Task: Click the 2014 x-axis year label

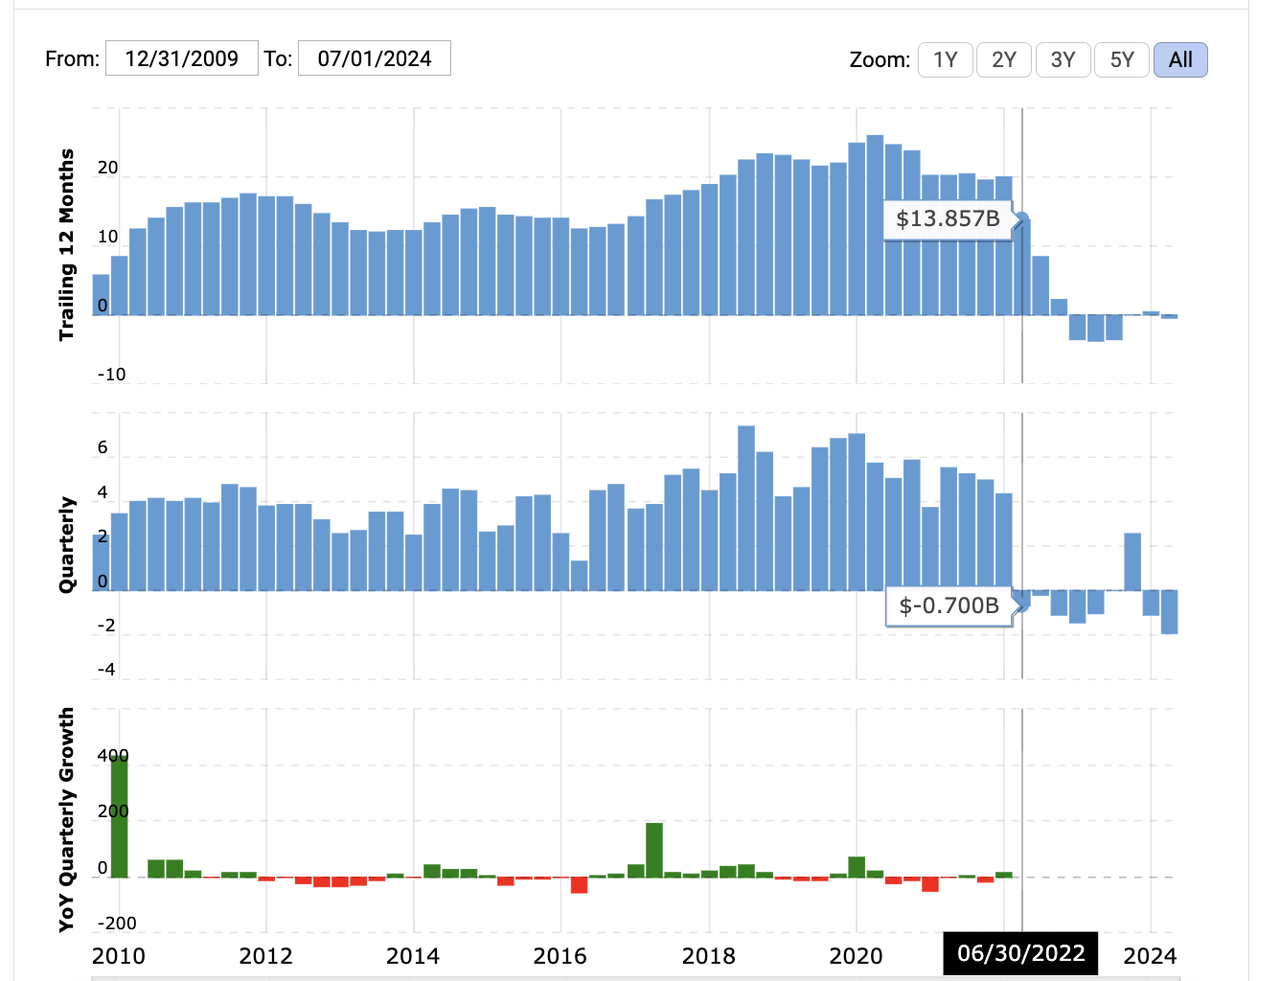Action: coord(413,956)
